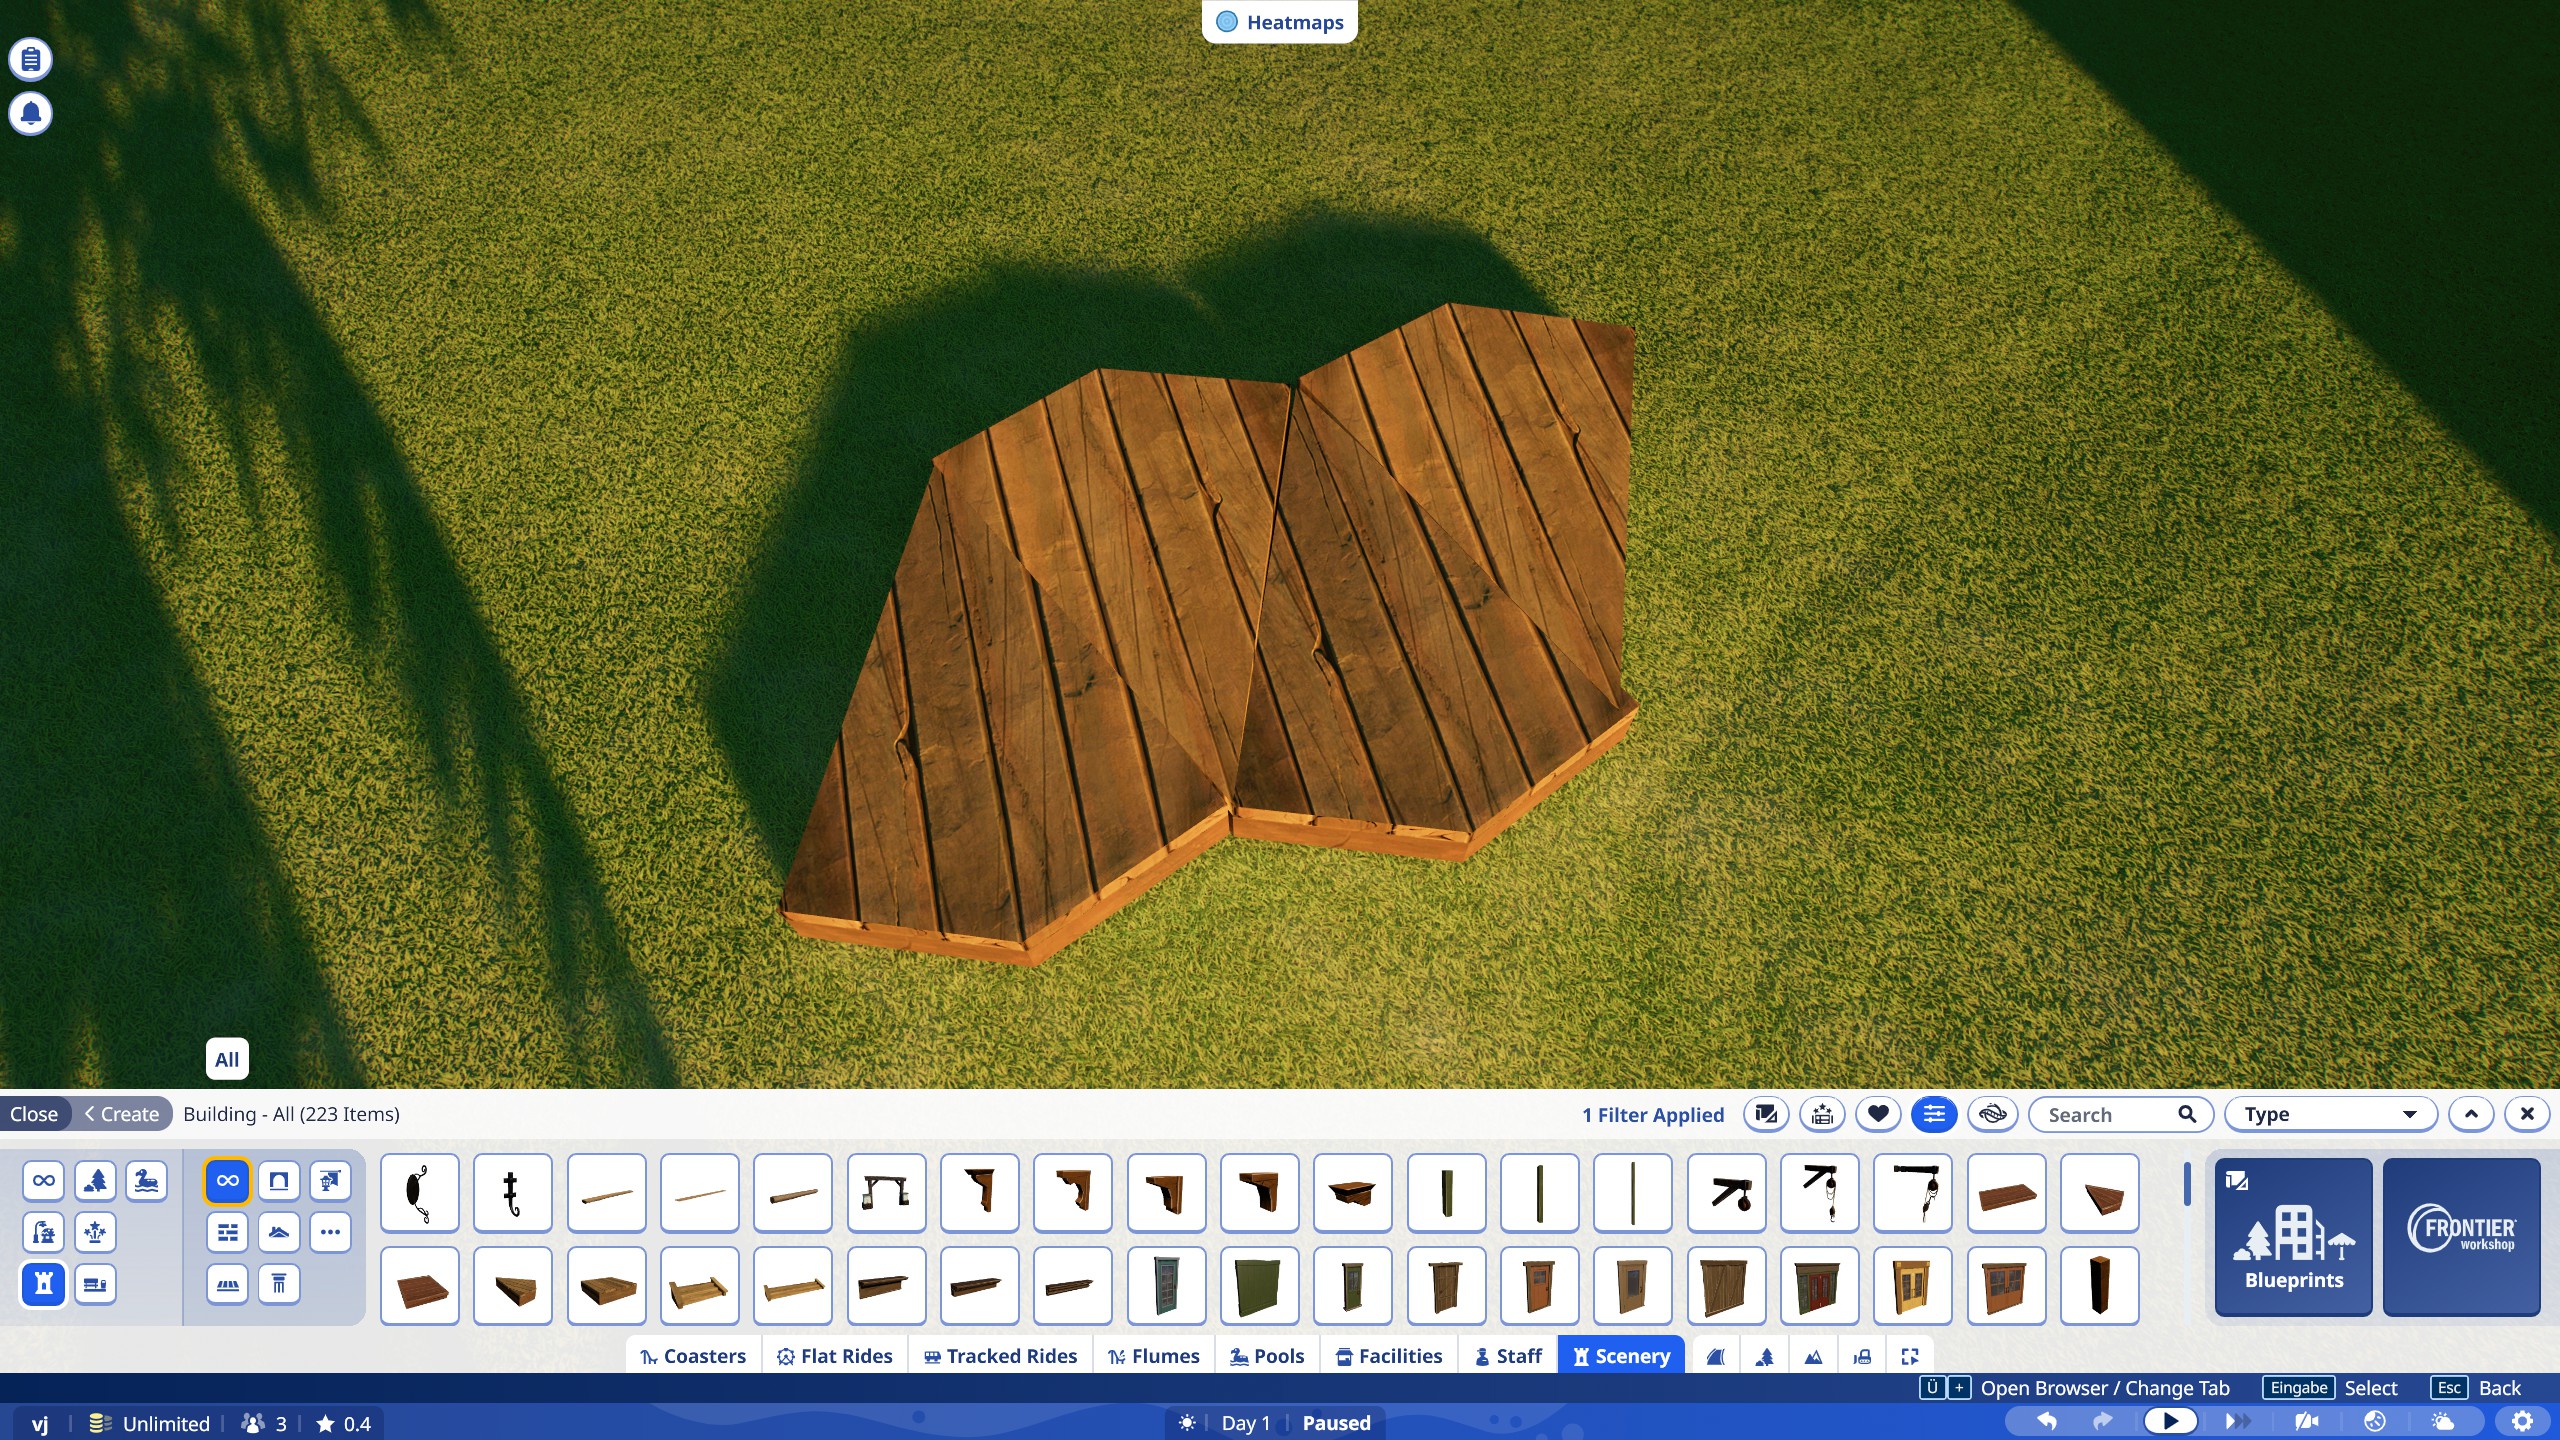
Task: Click the Unlimited money status indicator
Action: click(x=150, y=1423)
